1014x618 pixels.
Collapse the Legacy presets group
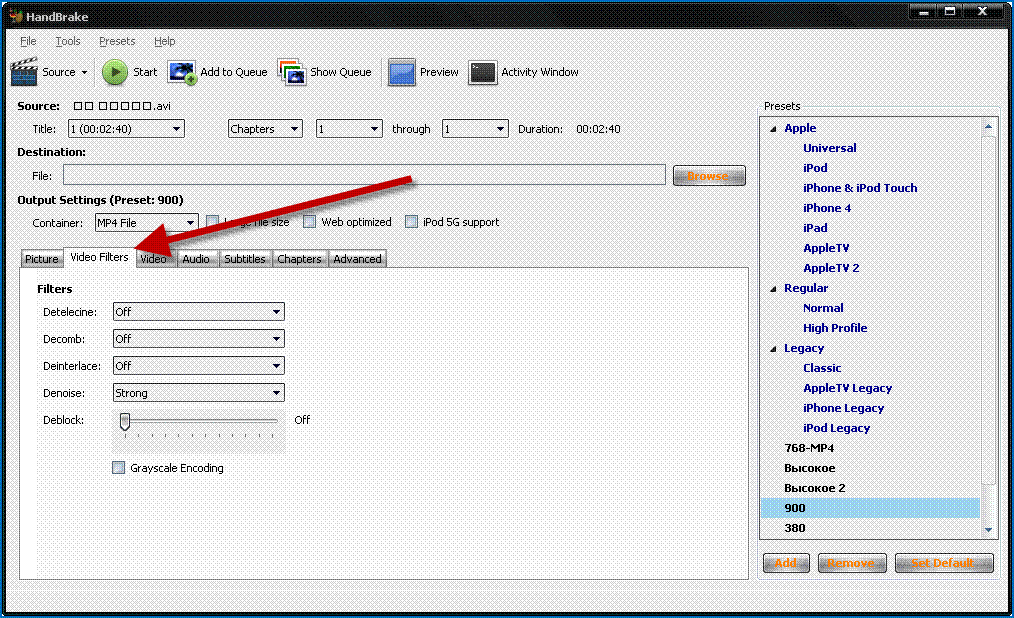[773, 348]
